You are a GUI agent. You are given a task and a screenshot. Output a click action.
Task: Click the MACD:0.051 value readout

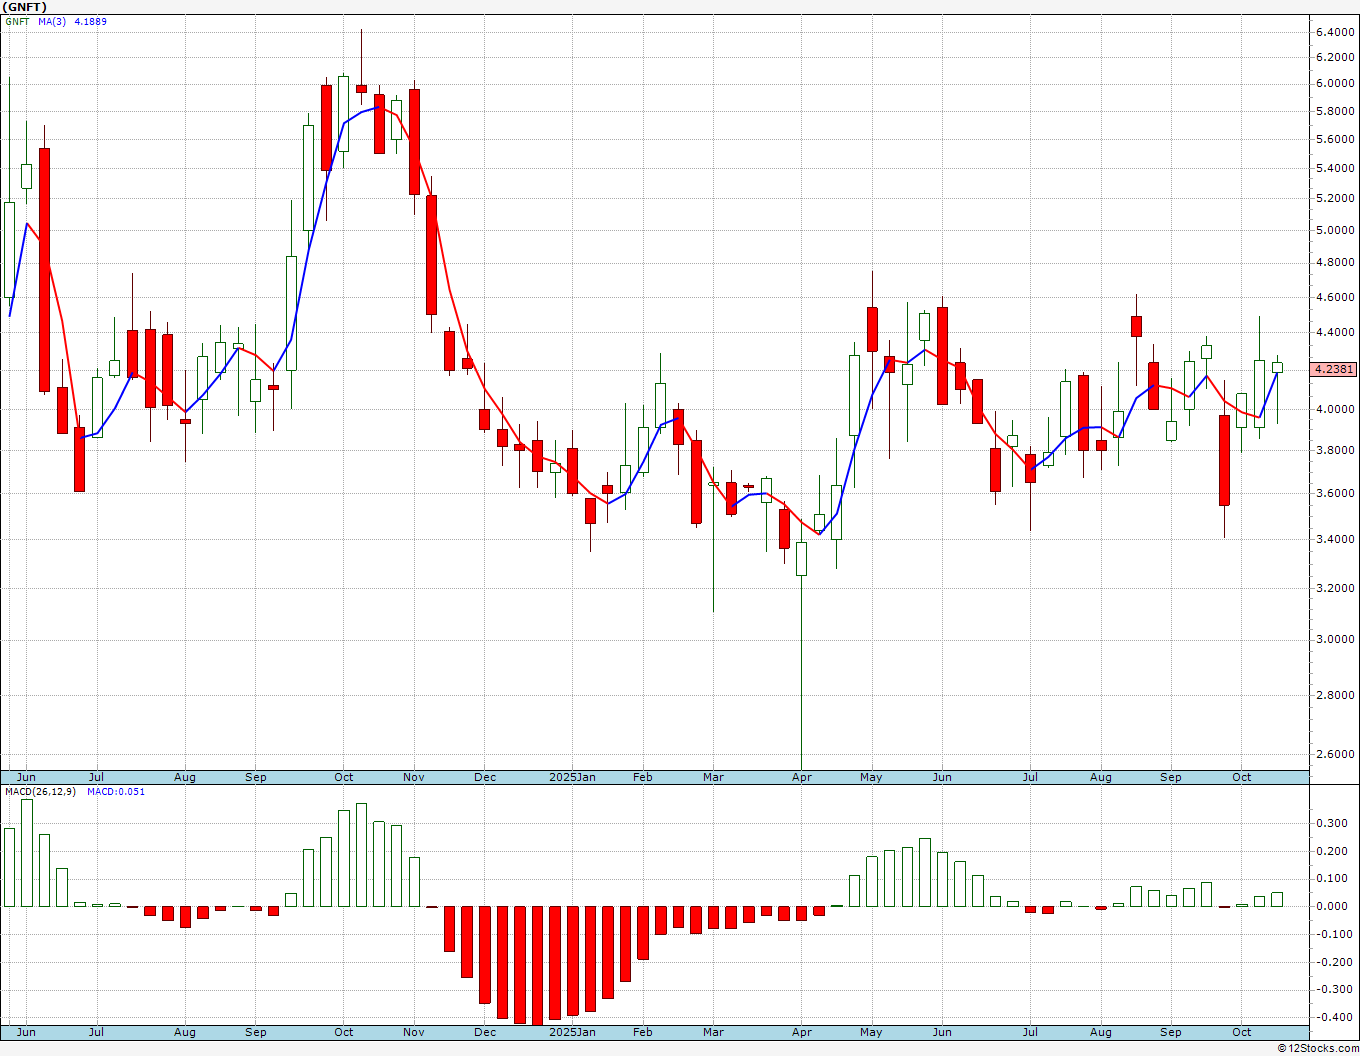point(116,791)
